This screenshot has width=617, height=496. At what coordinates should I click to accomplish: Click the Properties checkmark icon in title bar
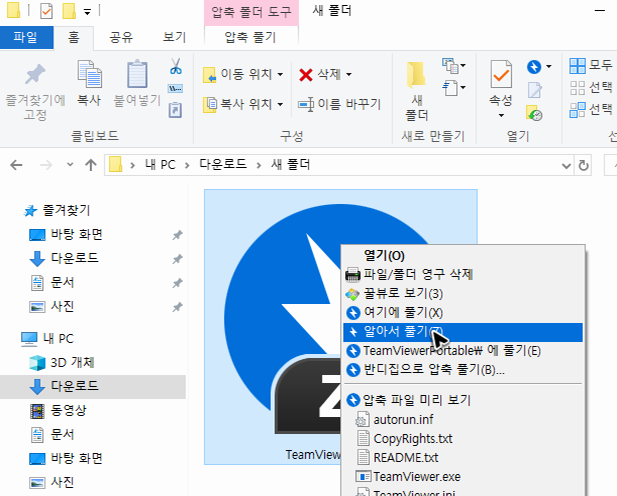(46, 11)
